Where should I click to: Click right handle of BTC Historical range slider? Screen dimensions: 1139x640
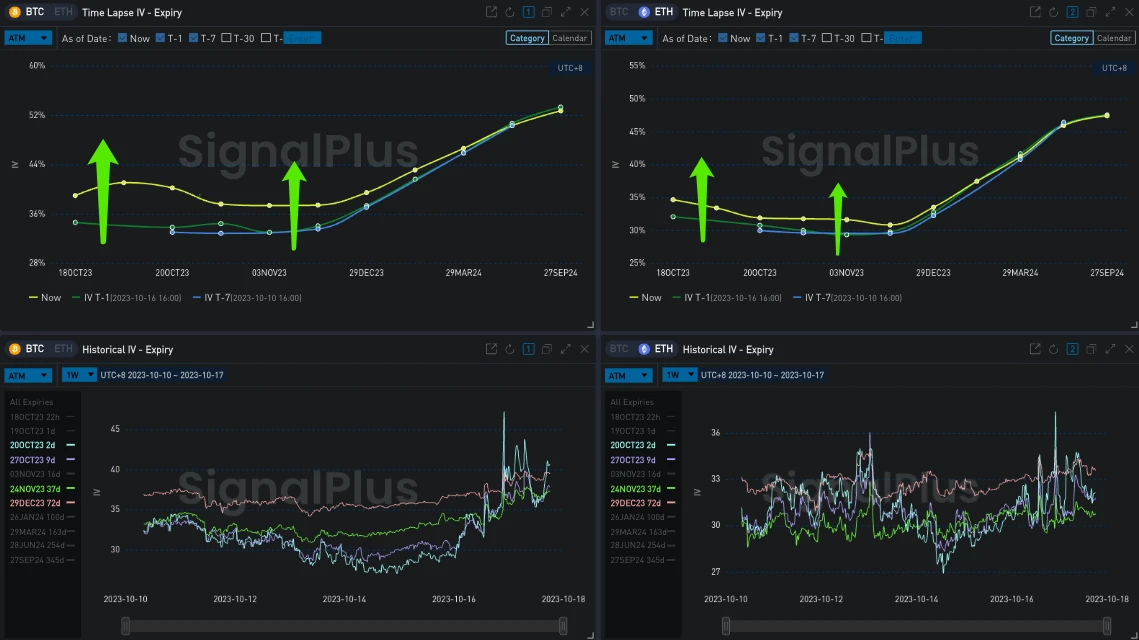(x=563, y=626)
